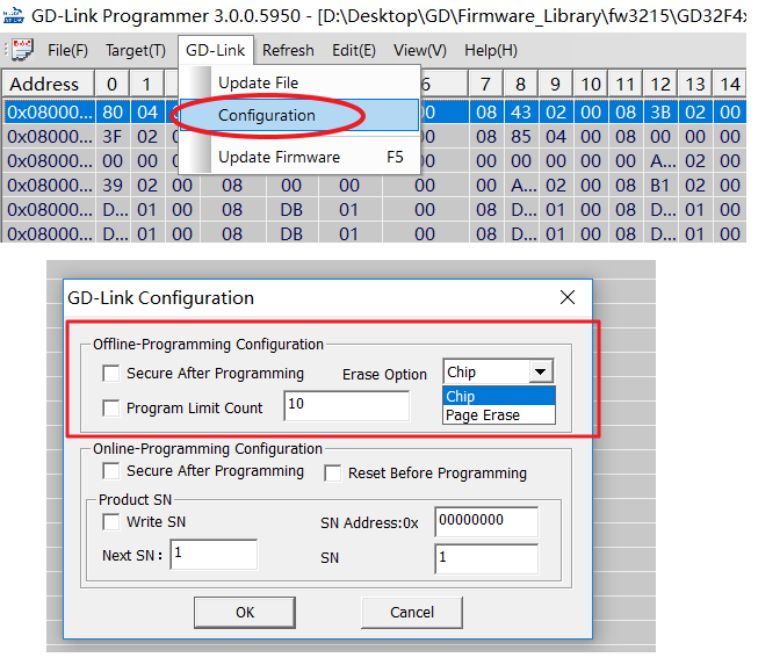This screenshot has height=672, width=780.
Task: Click the SN Address input field
Action: coord(486,521)
